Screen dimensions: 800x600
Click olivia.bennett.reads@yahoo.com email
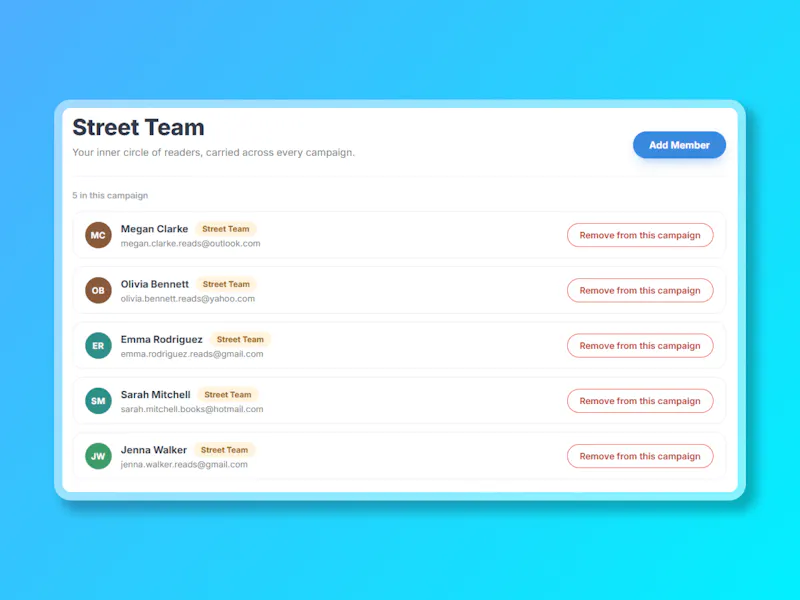(x=188, y=298)
